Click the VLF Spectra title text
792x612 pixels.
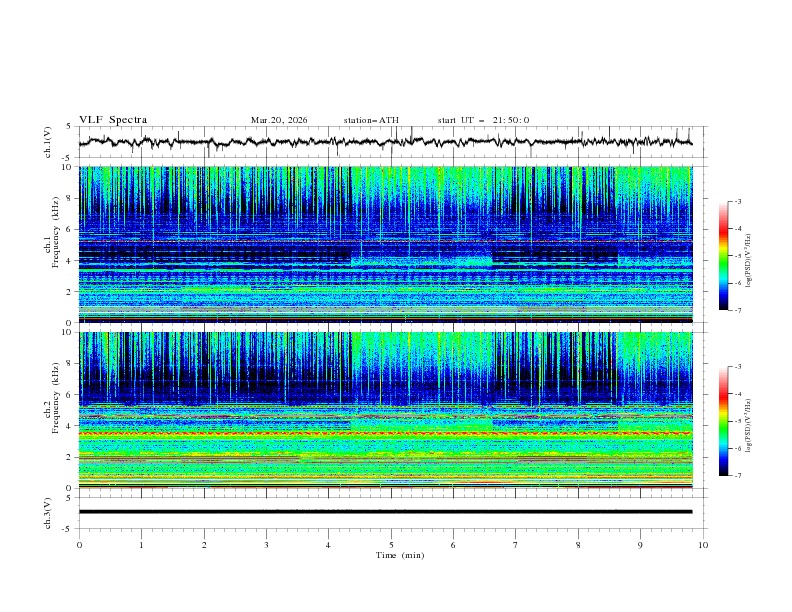point(113,120)
